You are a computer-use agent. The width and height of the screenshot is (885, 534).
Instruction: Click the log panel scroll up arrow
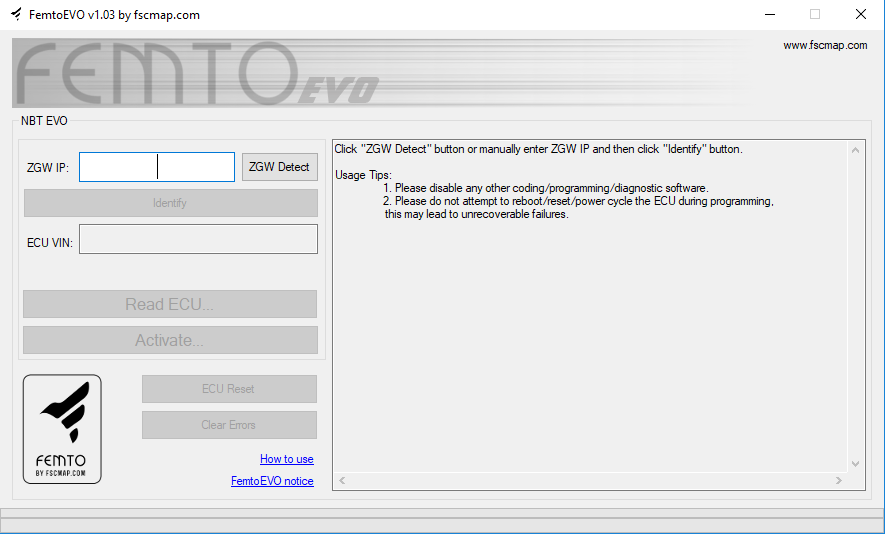(x=856, y=150)
